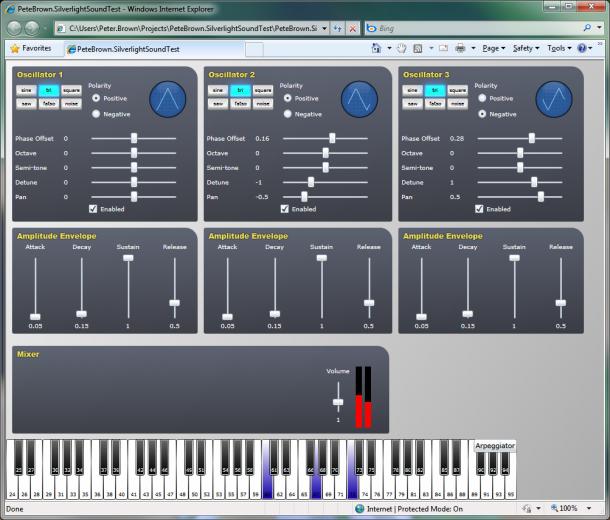Click Oscillator 2 Detune slider thumb

pyautogui.click(x=311, y=182)
